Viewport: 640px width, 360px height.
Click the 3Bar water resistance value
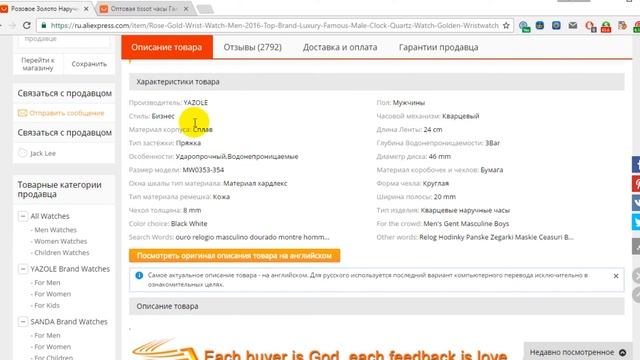pyautogui.click(x=493, y=143)
